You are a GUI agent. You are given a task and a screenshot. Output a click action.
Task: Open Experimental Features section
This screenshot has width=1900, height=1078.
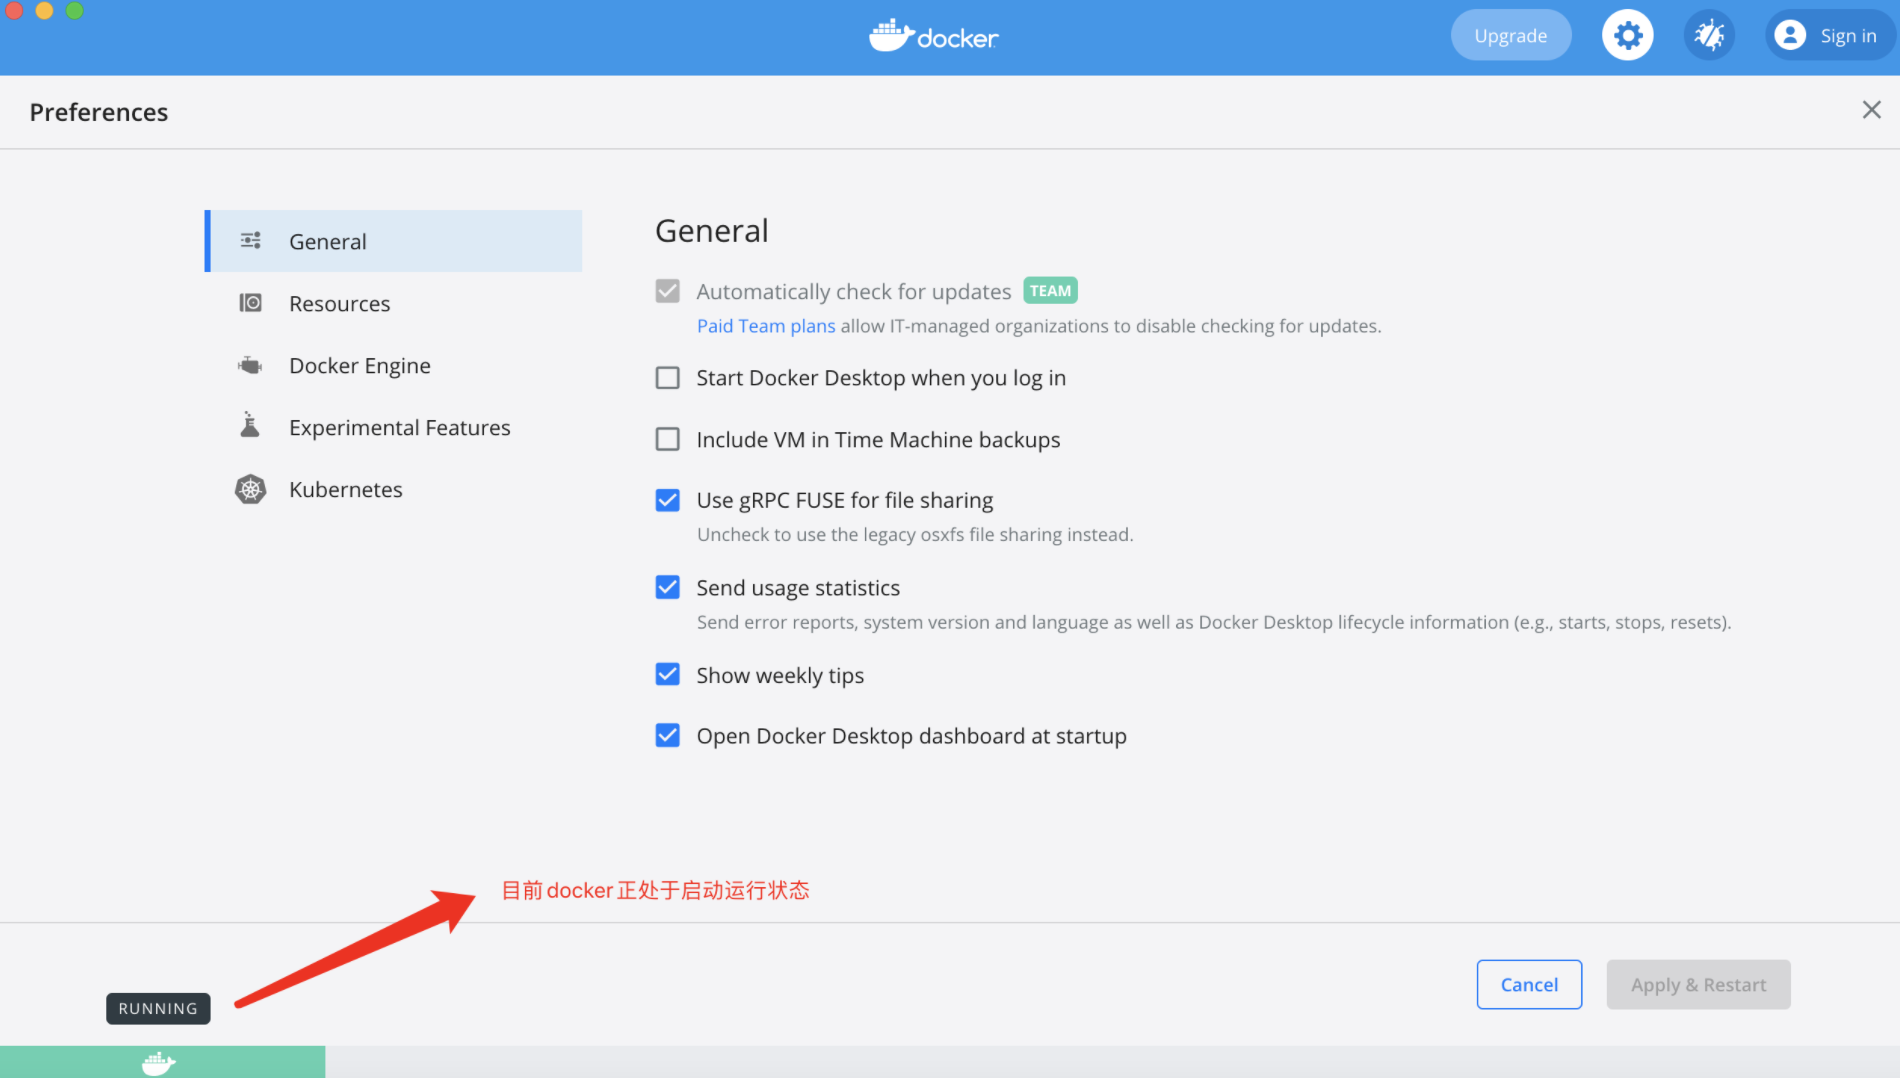tap(393, 427)
